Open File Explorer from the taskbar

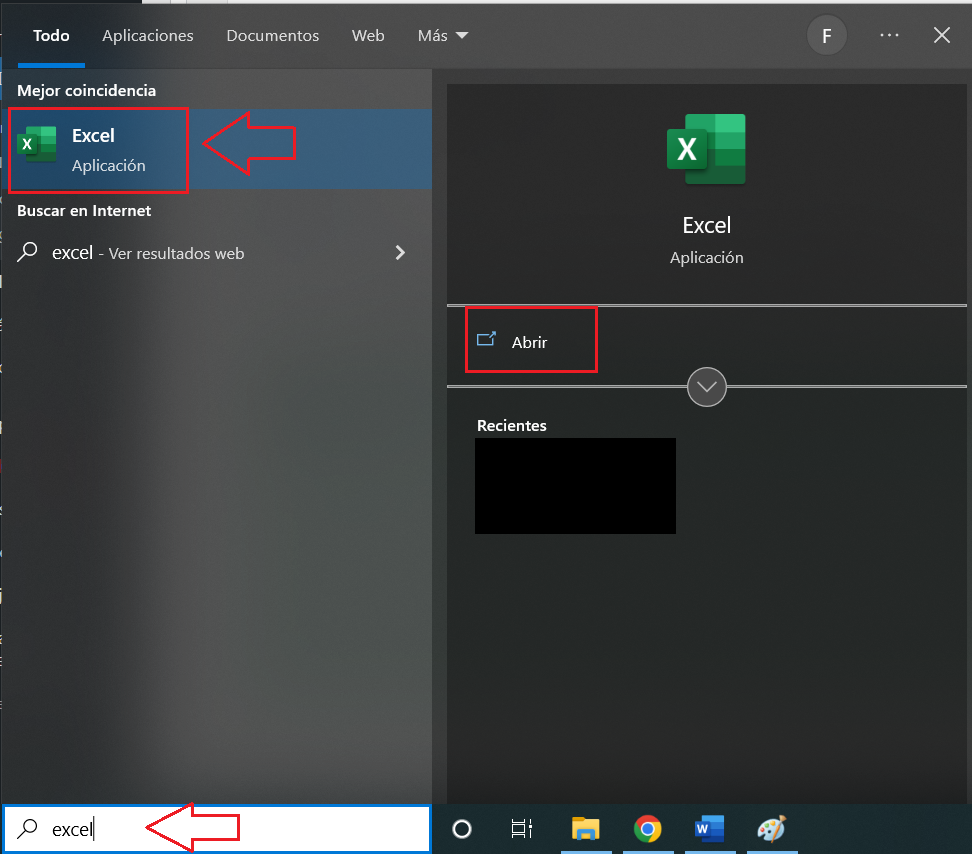point(585,829)
